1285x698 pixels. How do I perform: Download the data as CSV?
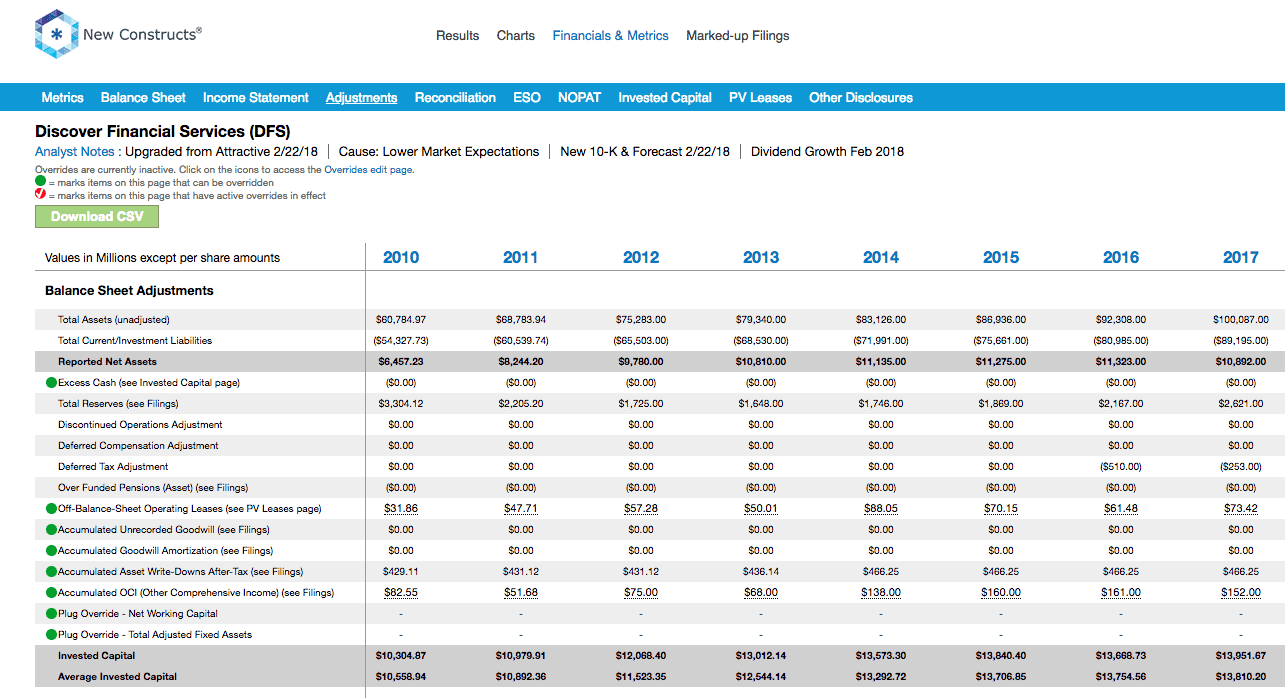pos(97,216)
